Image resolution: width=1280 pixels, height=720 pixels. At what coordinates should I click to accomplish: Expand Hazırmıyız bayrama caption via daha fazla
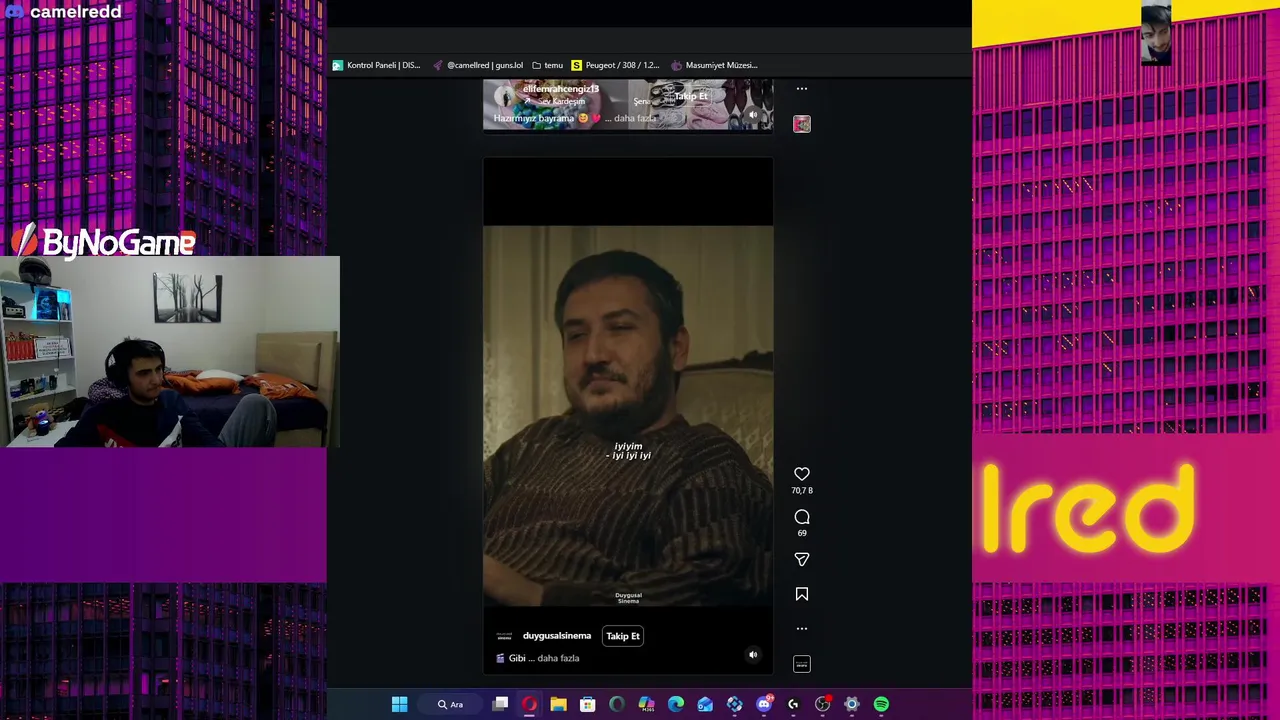(635, 118)
